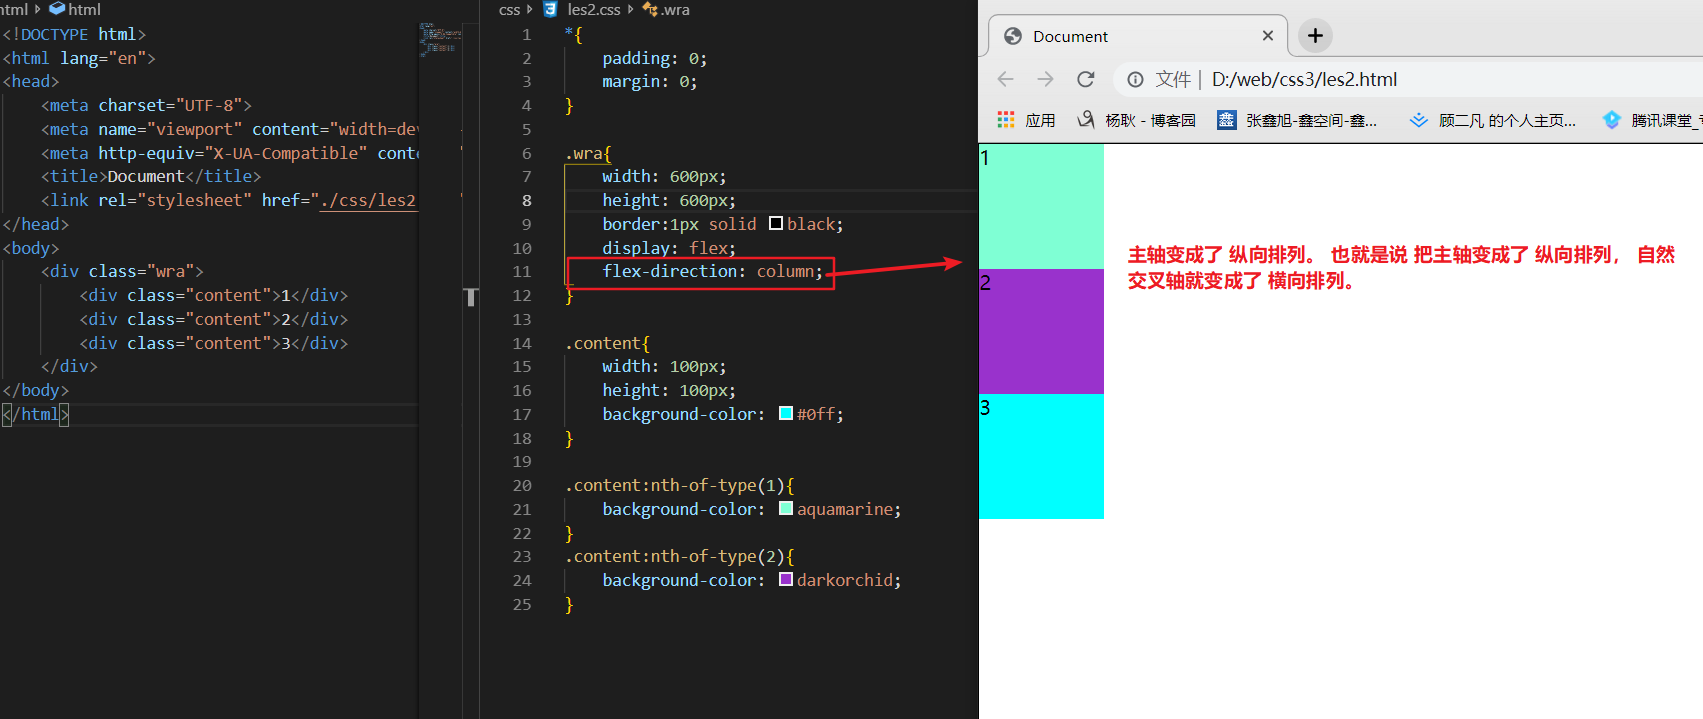Open the 杨耿 - 博客园 bookmark
1703x719 pixels.
[1137, 120]
